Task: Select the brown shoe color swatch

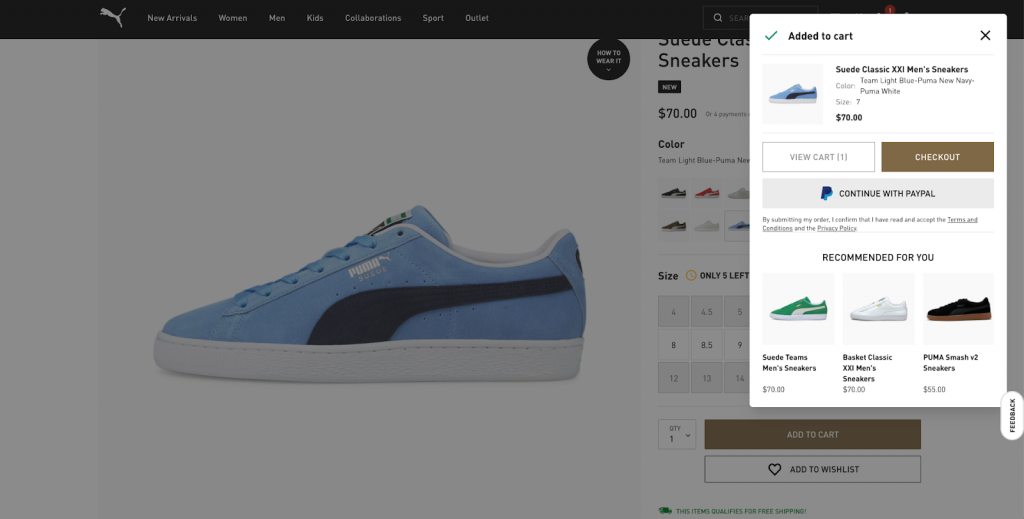Action: click(x=673, y=226)
